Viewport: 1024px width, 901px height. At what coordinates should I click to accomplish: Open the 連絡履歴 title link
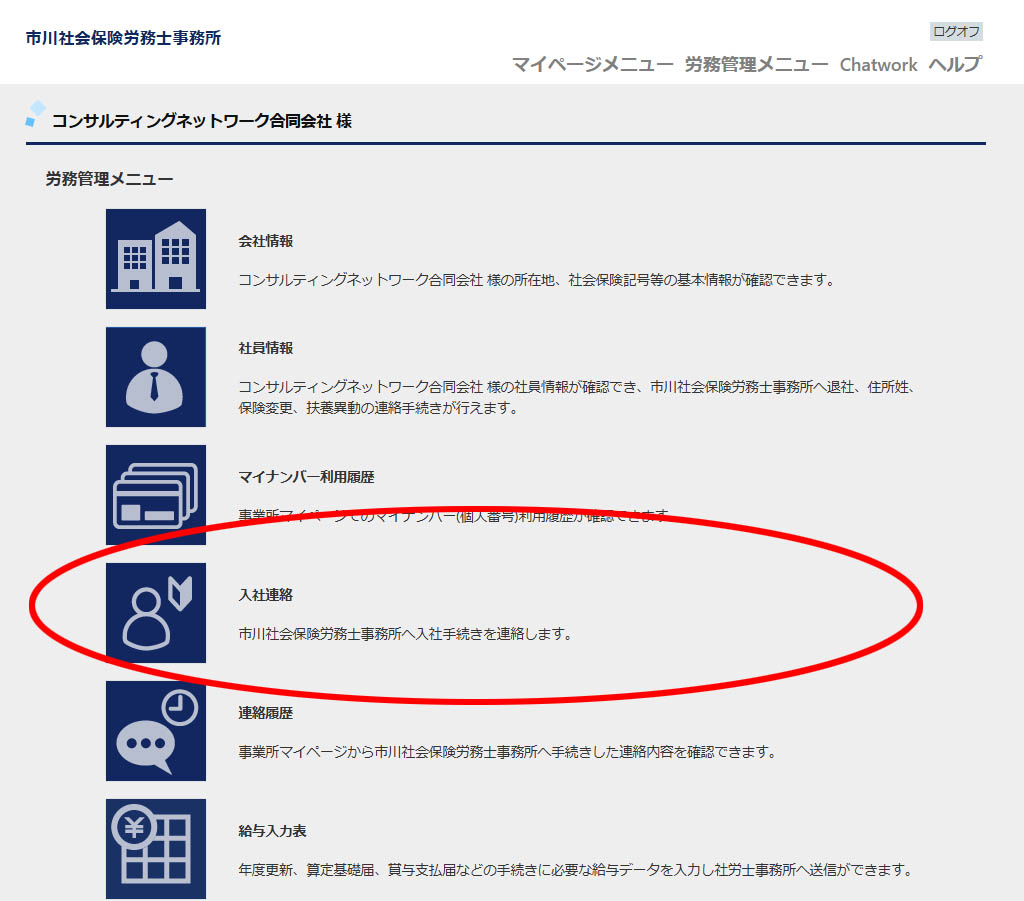(266, 713)
